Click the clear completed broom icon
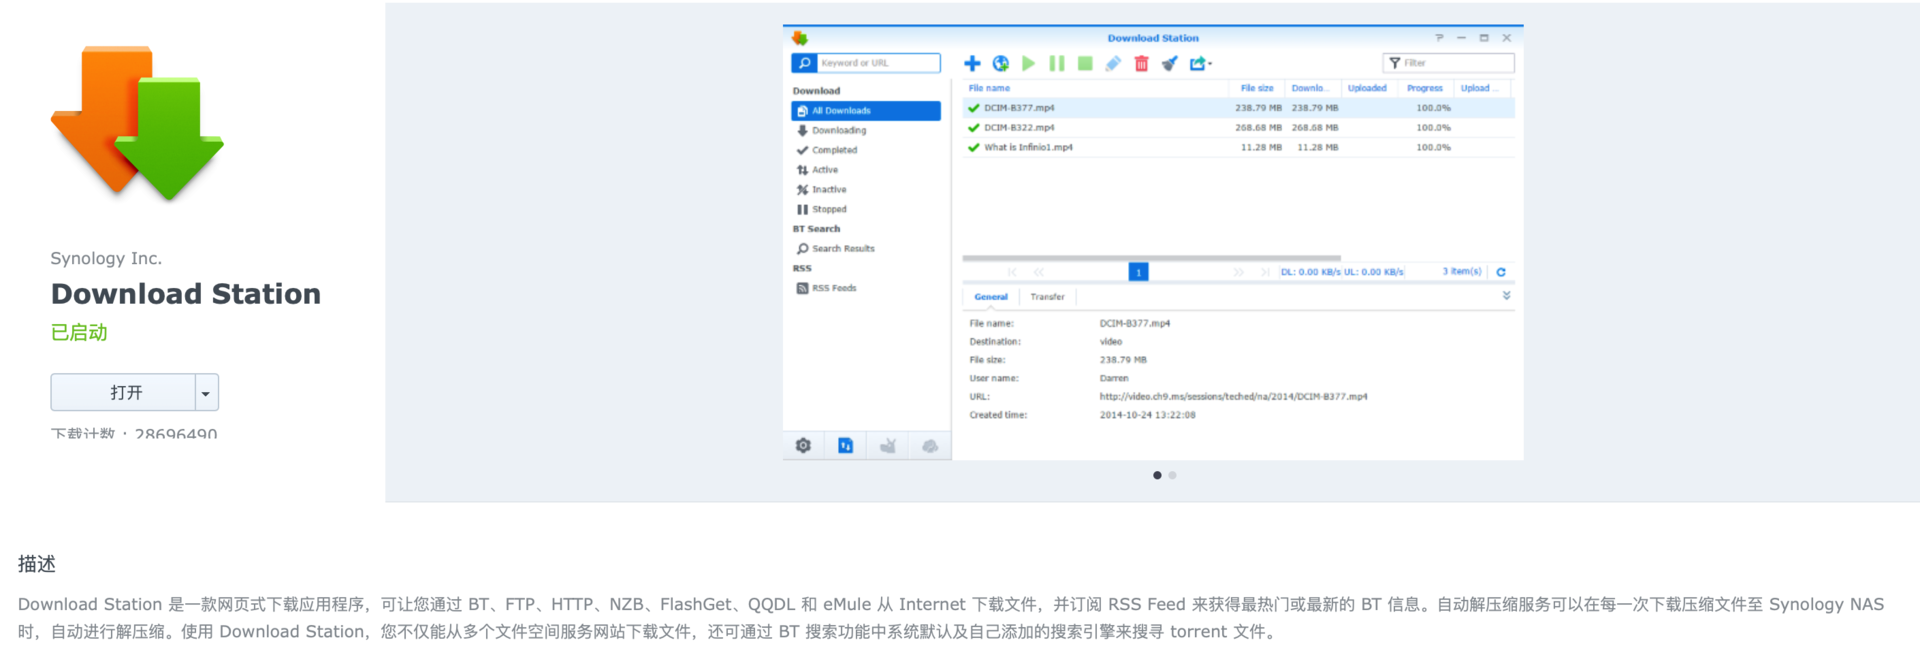The height and width of the screenshot is (670, 1920). 1169,63
